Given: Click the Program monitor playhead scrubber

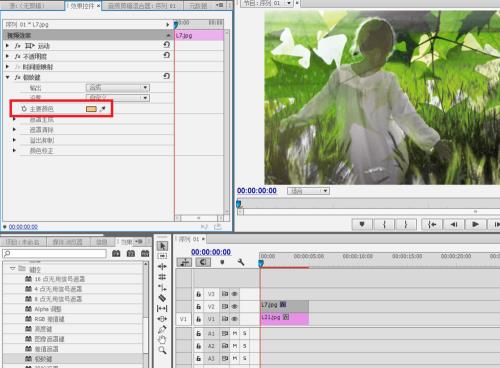Looking at the screenshot, I should click(239, 204).
